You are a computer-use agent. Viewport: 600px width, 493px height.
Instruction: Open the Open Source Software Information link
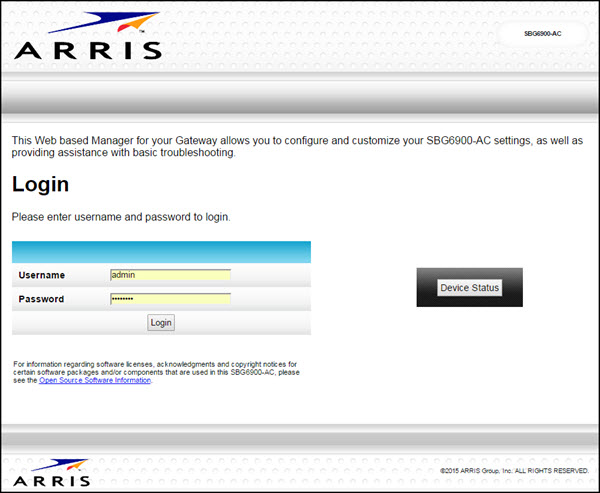coord(95,381)
